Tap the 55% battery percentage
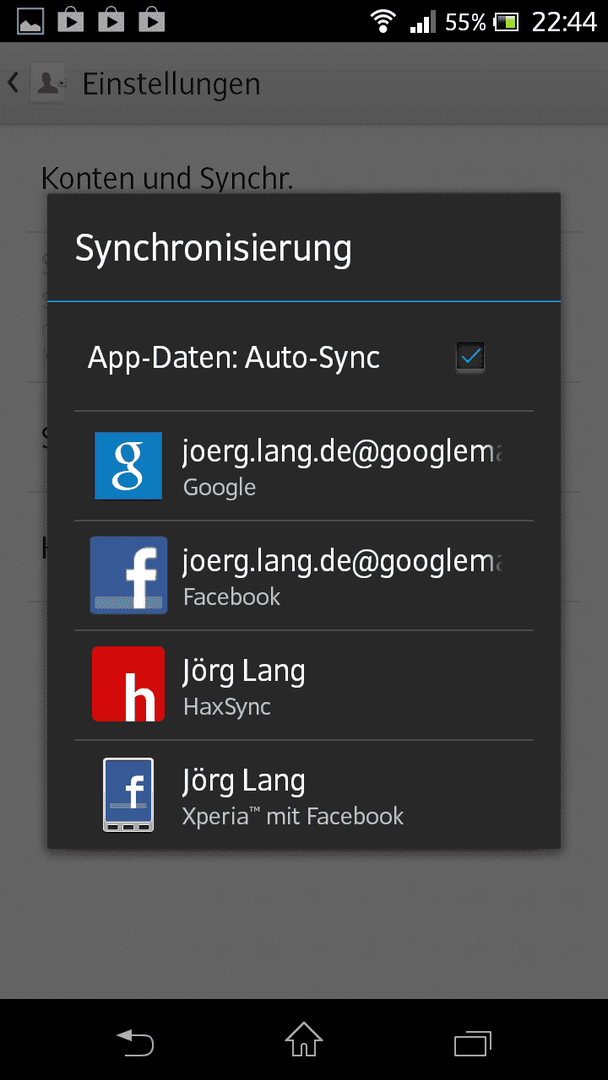Viewport: 608px width, 1080px height. (465, 22)
